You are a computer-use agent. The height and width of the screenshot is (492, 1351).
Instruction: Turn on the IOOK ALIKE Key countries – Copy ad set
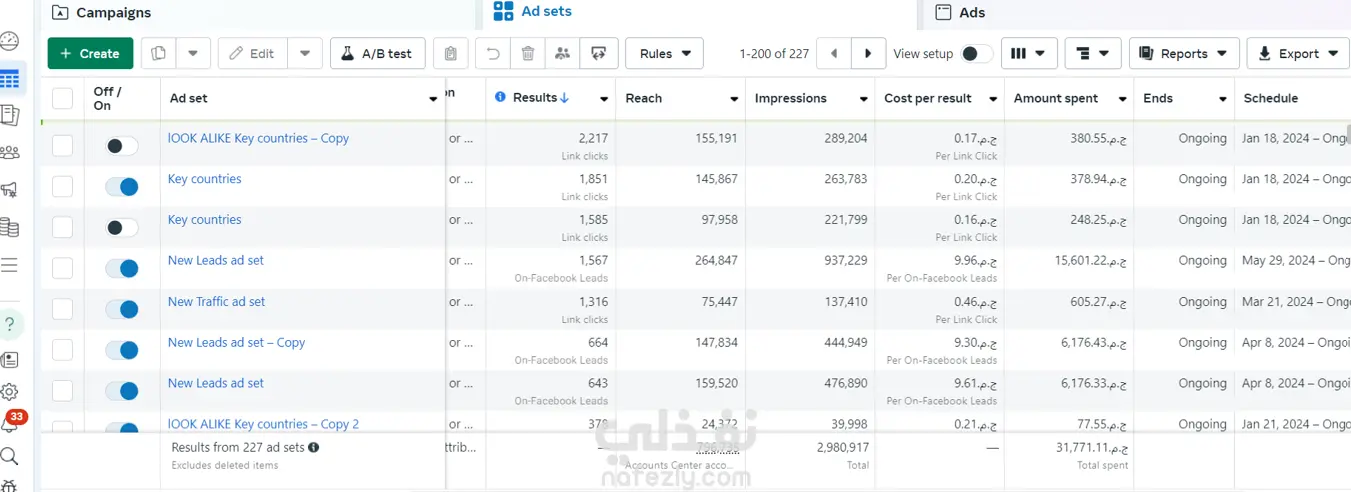coord(122,146)
